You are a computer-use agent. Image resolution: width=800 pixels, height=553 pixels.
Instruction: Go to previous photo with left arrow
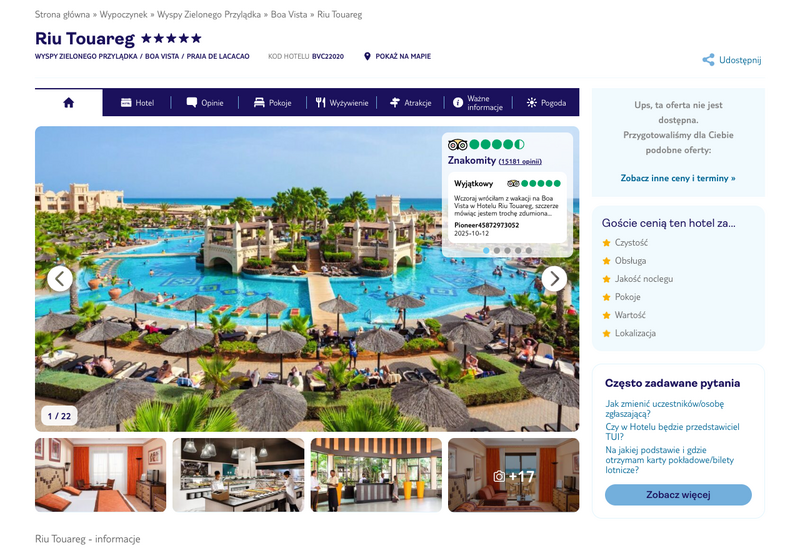click(x=60, y=279)
